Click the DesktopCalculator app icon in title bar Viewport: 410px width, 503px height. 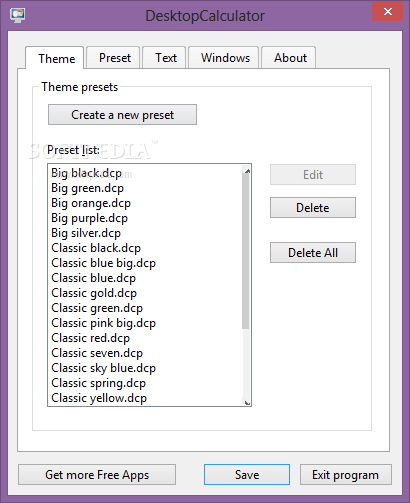(x=17, y=15)
